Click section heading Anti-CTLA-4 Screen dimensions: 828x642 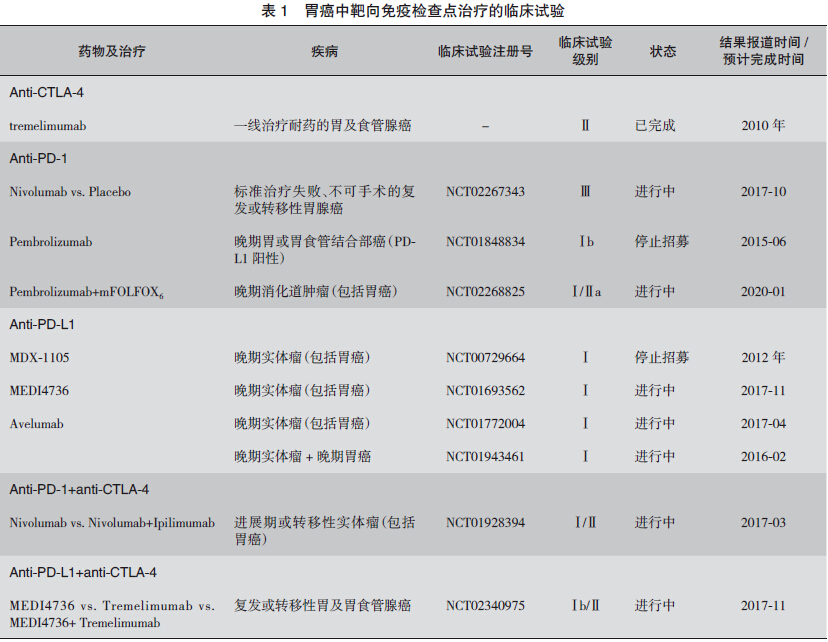[46, 92]
